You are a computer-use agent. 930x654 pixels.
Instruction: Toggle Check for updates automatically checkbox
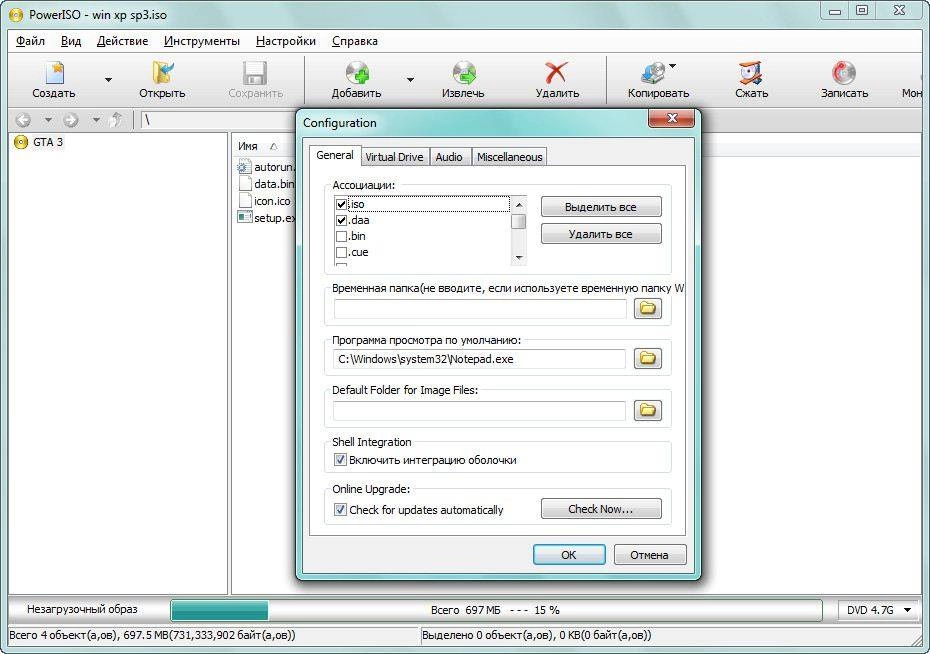pos(340,509)
